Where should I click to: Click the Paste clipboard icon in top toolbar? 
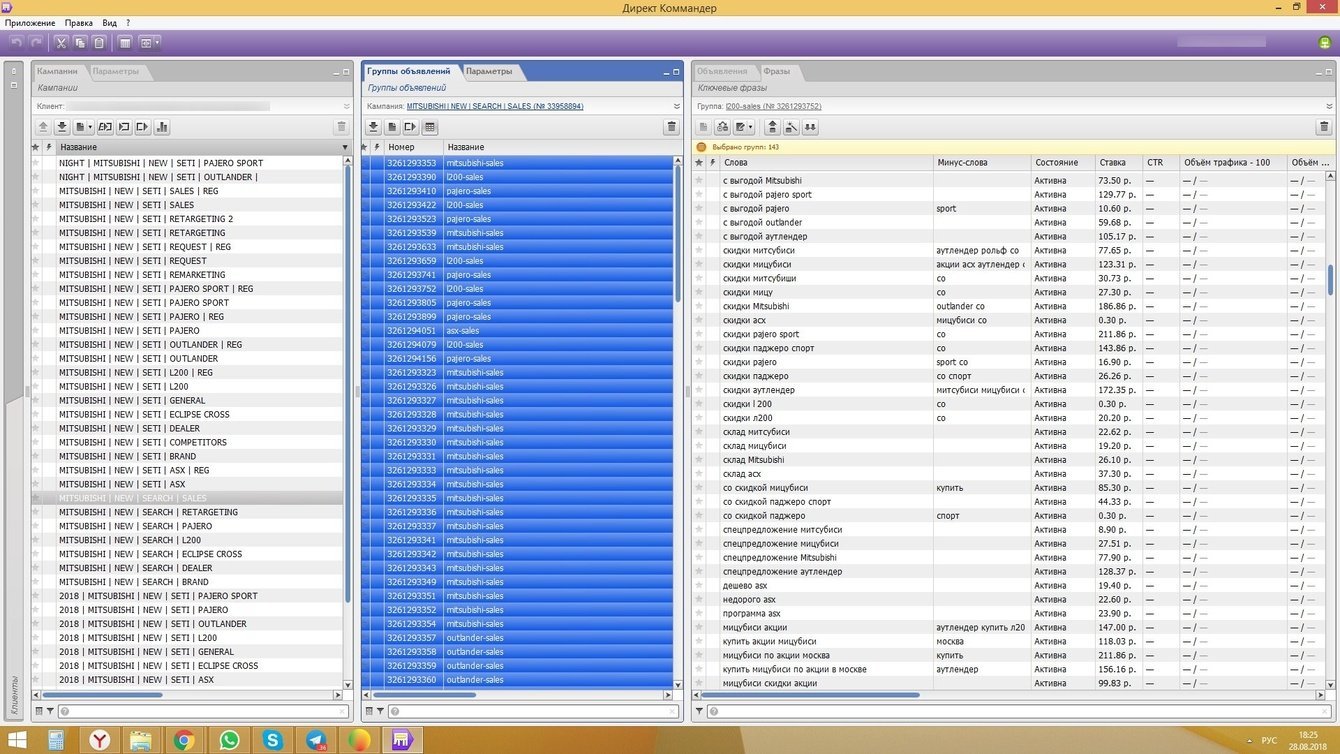98,43
